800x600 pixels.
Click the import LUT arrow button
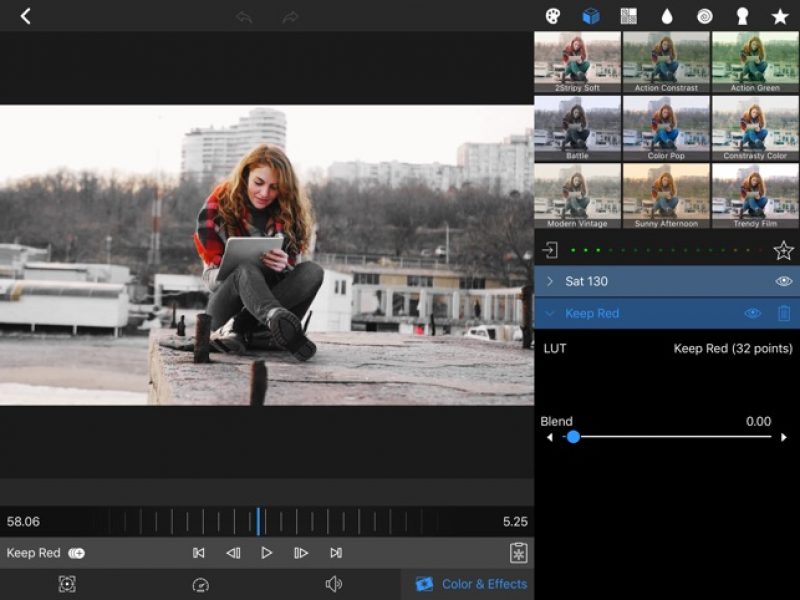[552, 251]
